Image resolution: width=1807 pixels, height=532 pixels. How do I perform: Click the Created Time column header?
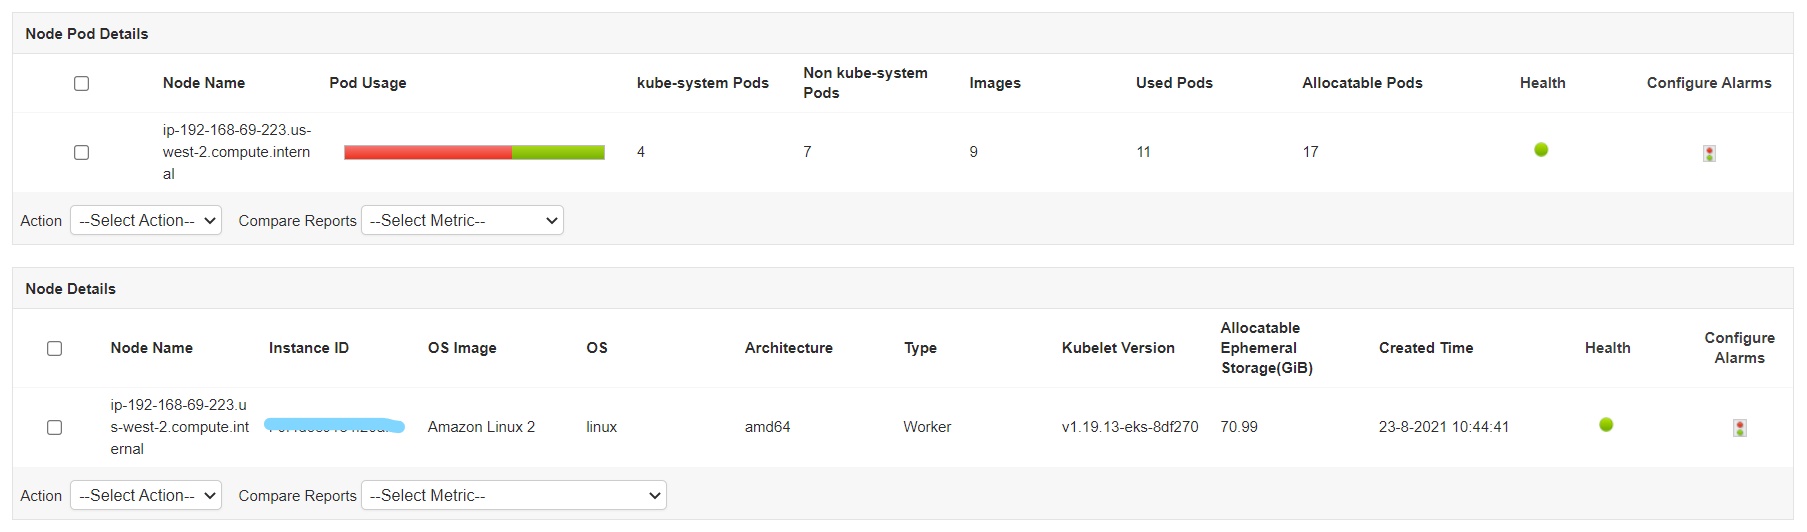coord(1425,348)
